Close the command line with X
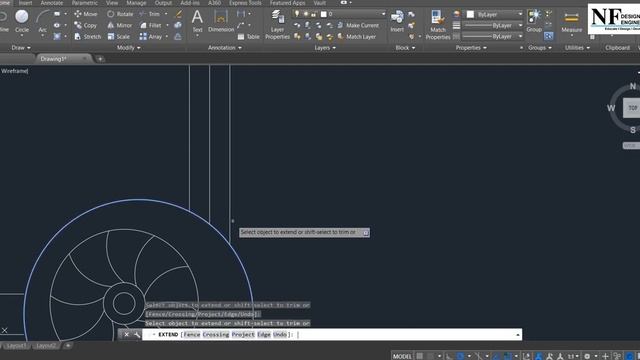640x360 pixels. [x=127, y=334]
